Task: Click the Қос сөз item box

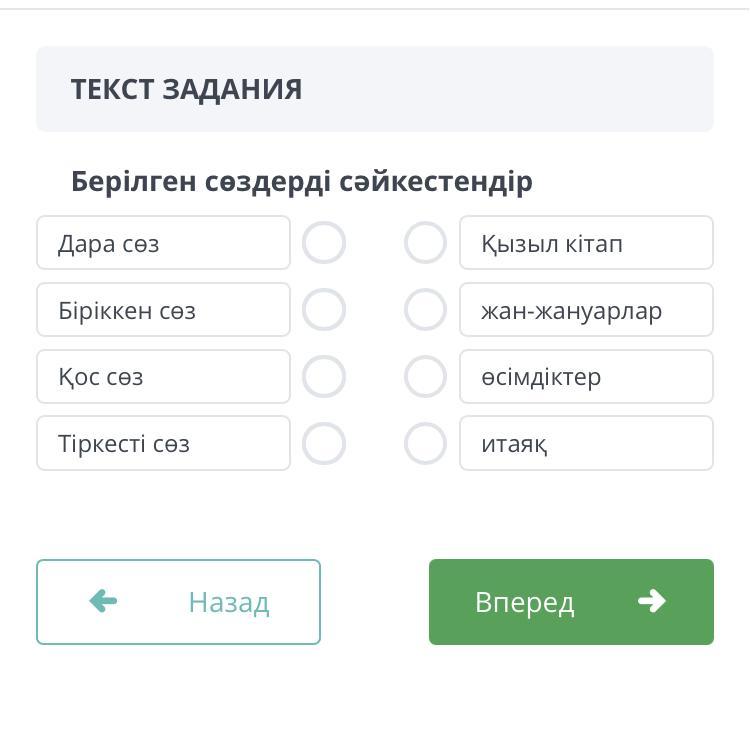Action: (x=163, y=377)
